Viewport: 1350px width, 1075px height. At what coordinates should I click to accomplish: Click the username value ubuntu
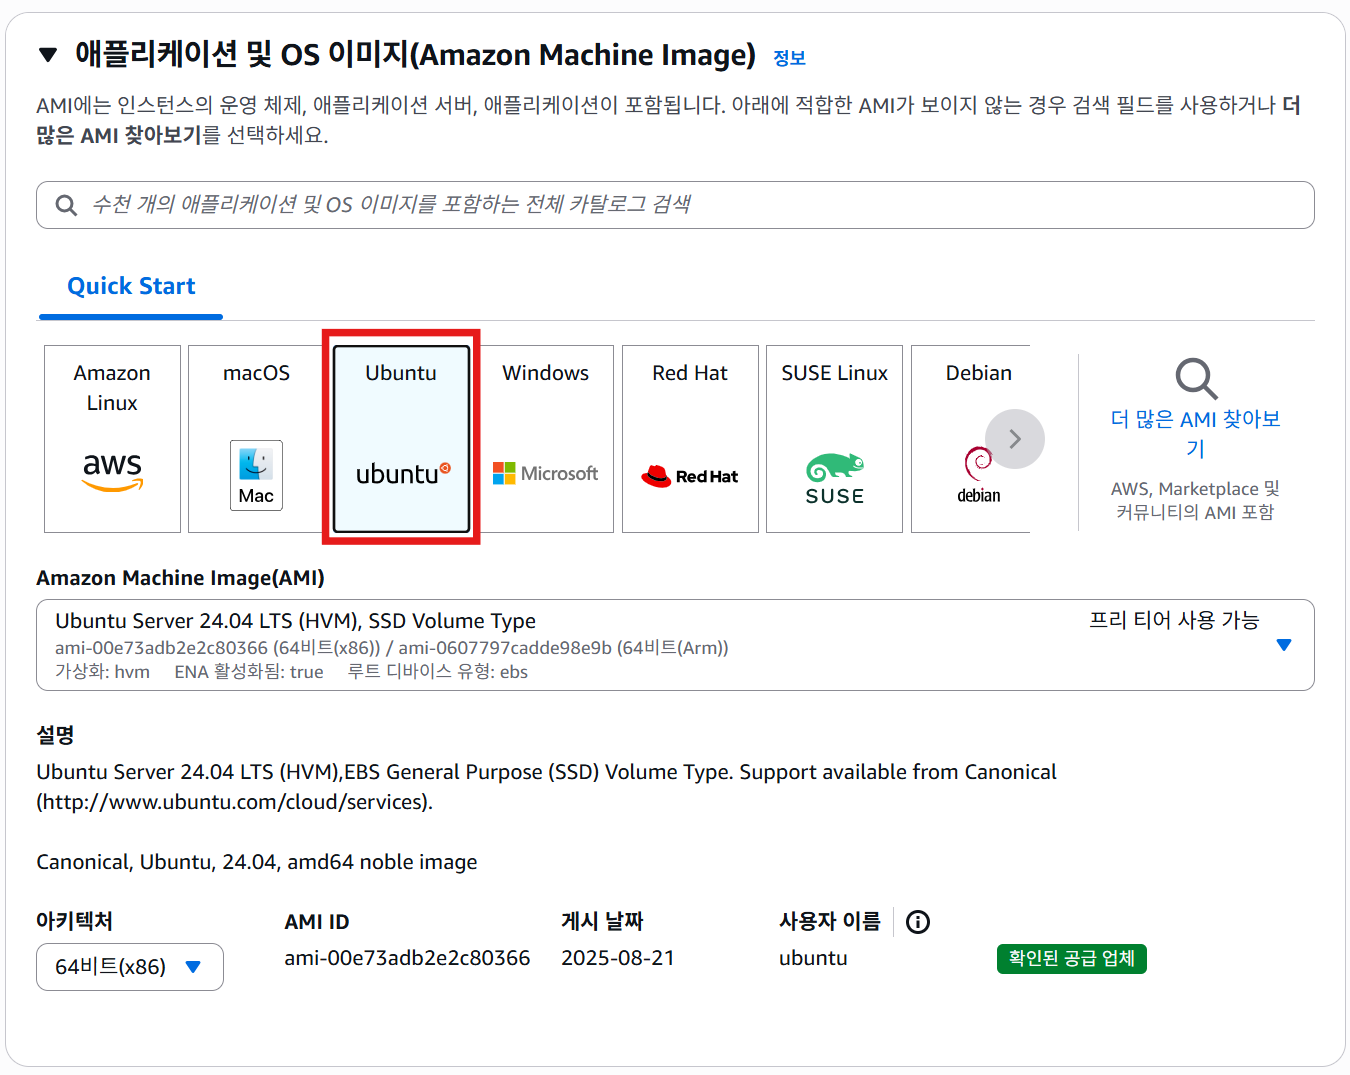coord(813,958)
